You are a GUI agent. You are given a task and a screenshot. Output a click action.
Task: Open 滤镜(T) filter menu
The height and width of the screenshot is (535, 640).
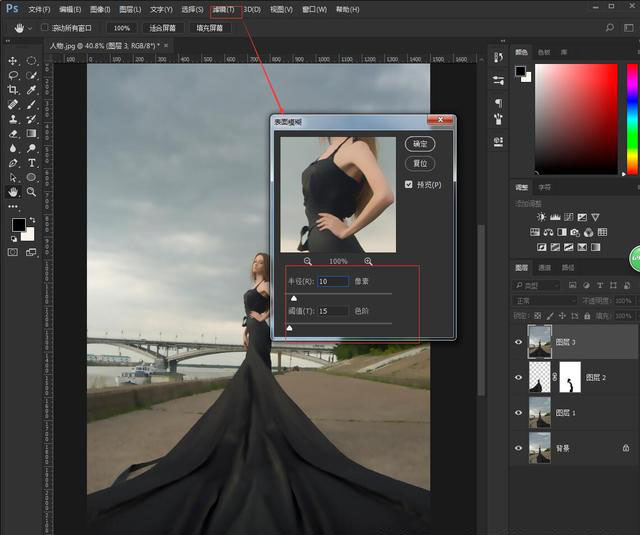(224, 9)
